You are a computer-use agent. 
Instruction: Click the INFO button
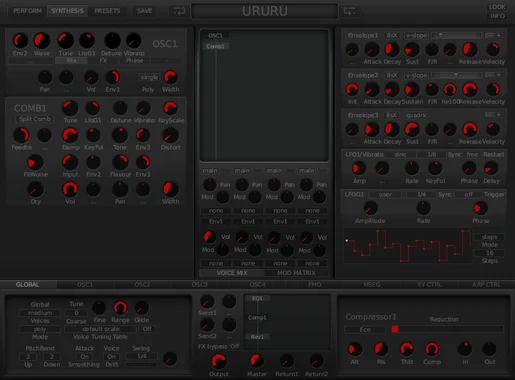click(497, 16)
